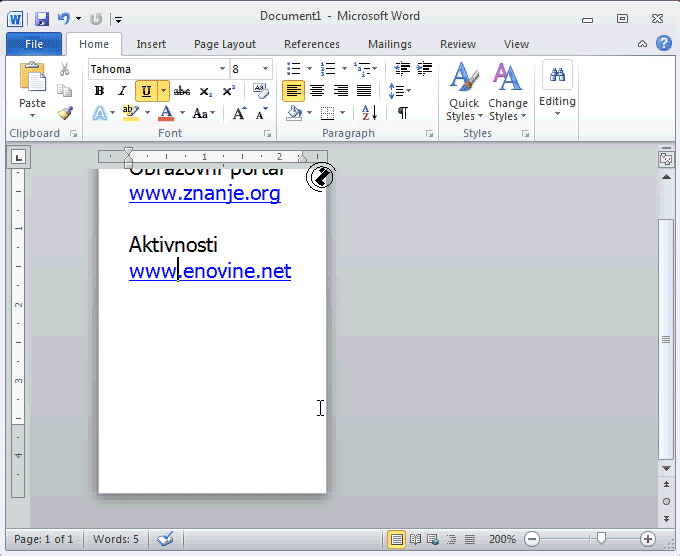Click the zoom slider handle
This screenshot has height=556, width=680.
pos(600,539)
